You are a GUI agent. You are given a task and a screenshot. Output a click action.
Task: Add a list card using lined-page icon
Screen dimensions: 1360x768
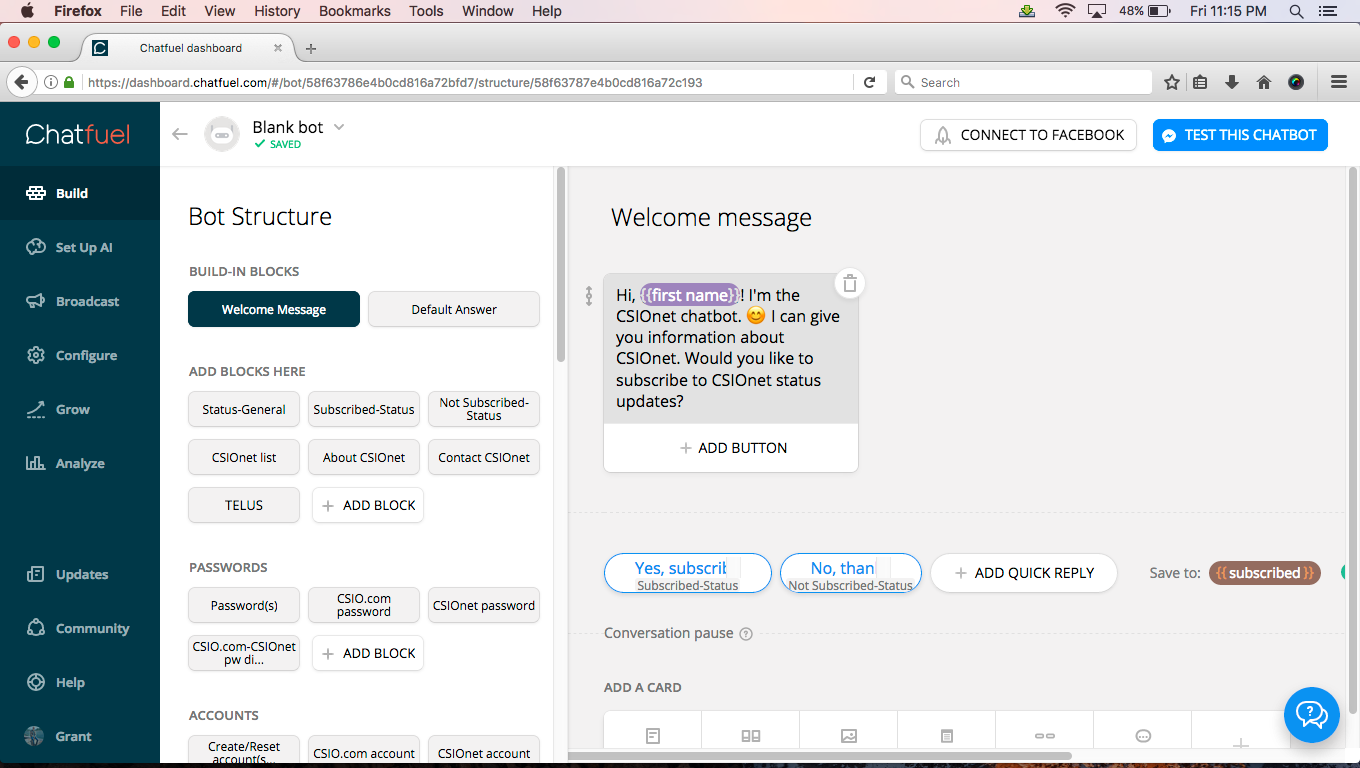click(947, 736)
